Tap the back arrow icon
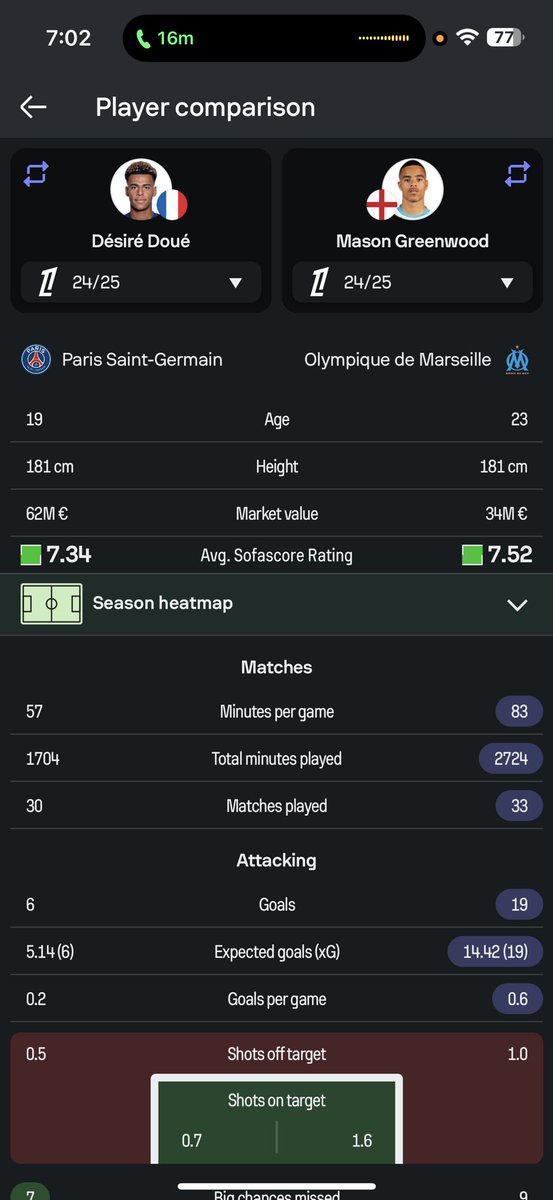The height and width of the screenshot is (1200, 553). (x=33, y=107)
